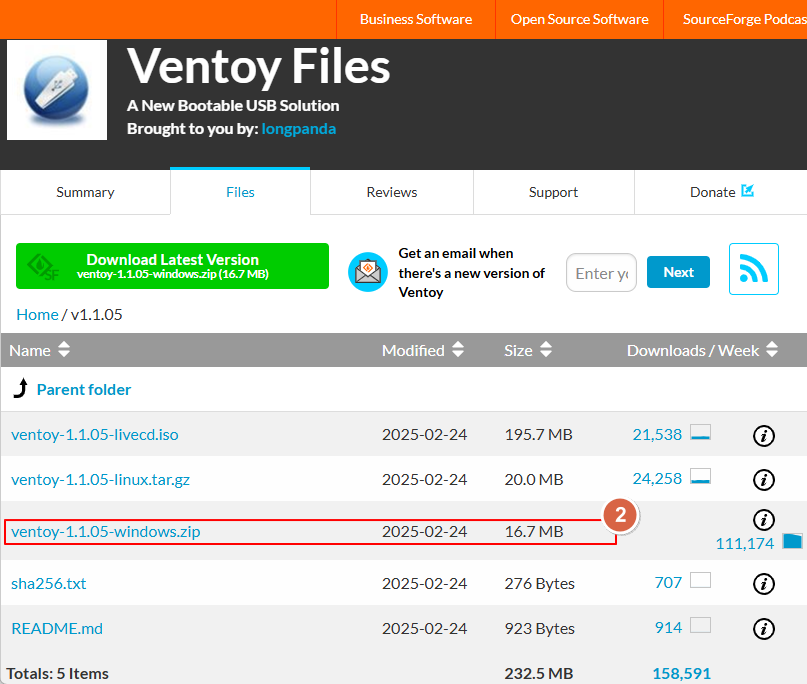This screenshot has height=684, width=807.
Task: Click the external link icon beside Donate
Action: 747,190
